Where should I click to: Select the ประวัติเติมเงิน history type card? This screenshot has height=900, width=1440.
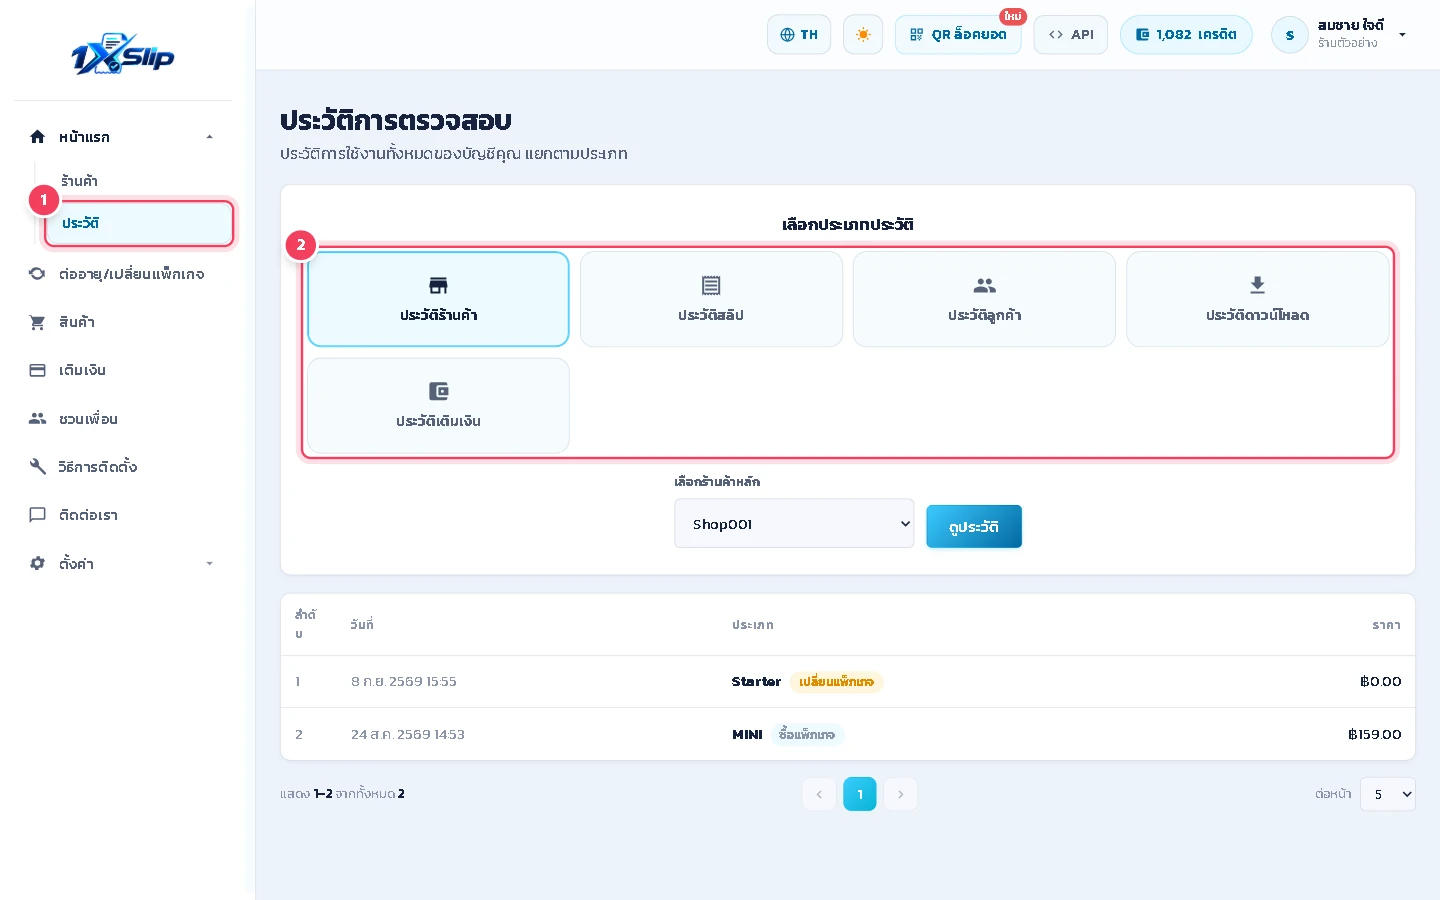(438, 405)
